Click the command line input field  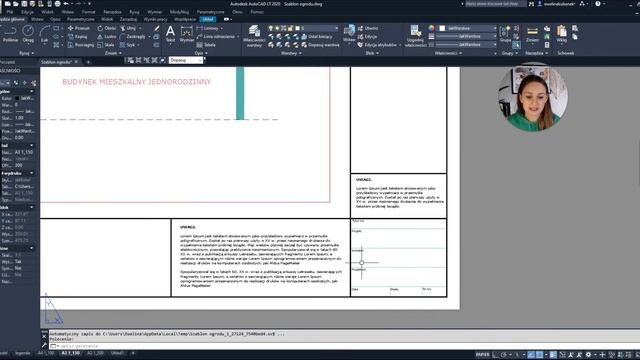(343, 346)
